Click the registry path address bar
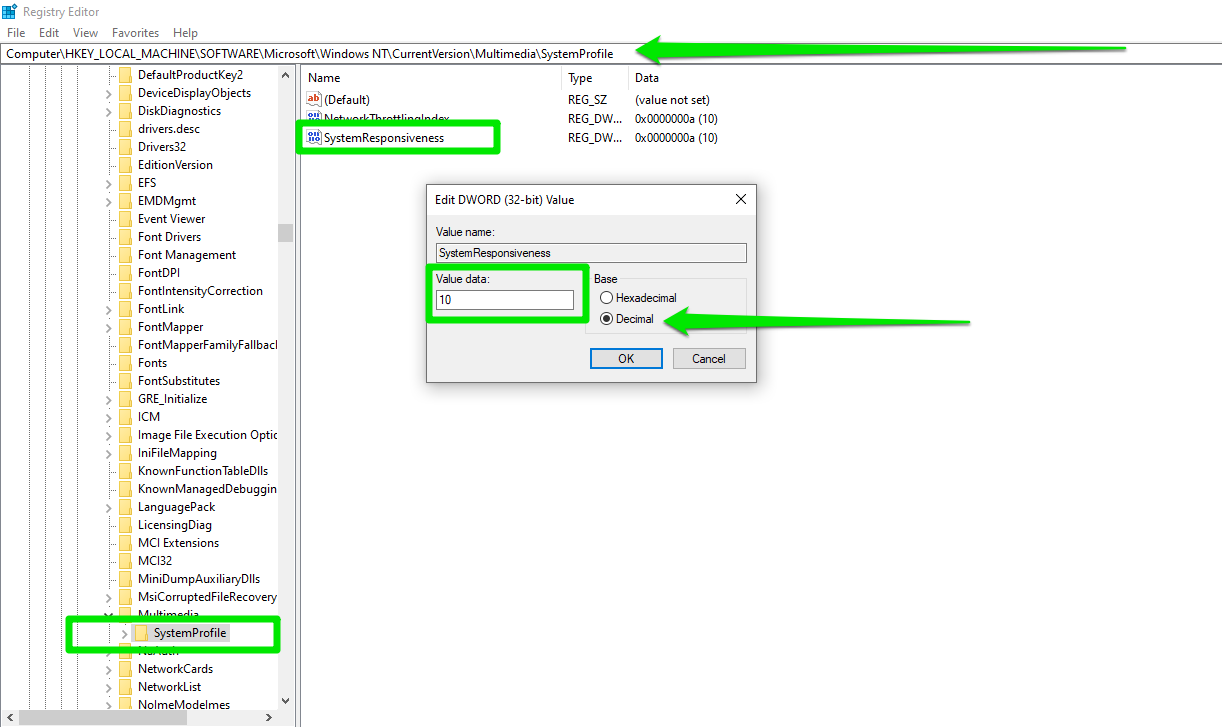 pyautogui.click(x=610, y=53)
